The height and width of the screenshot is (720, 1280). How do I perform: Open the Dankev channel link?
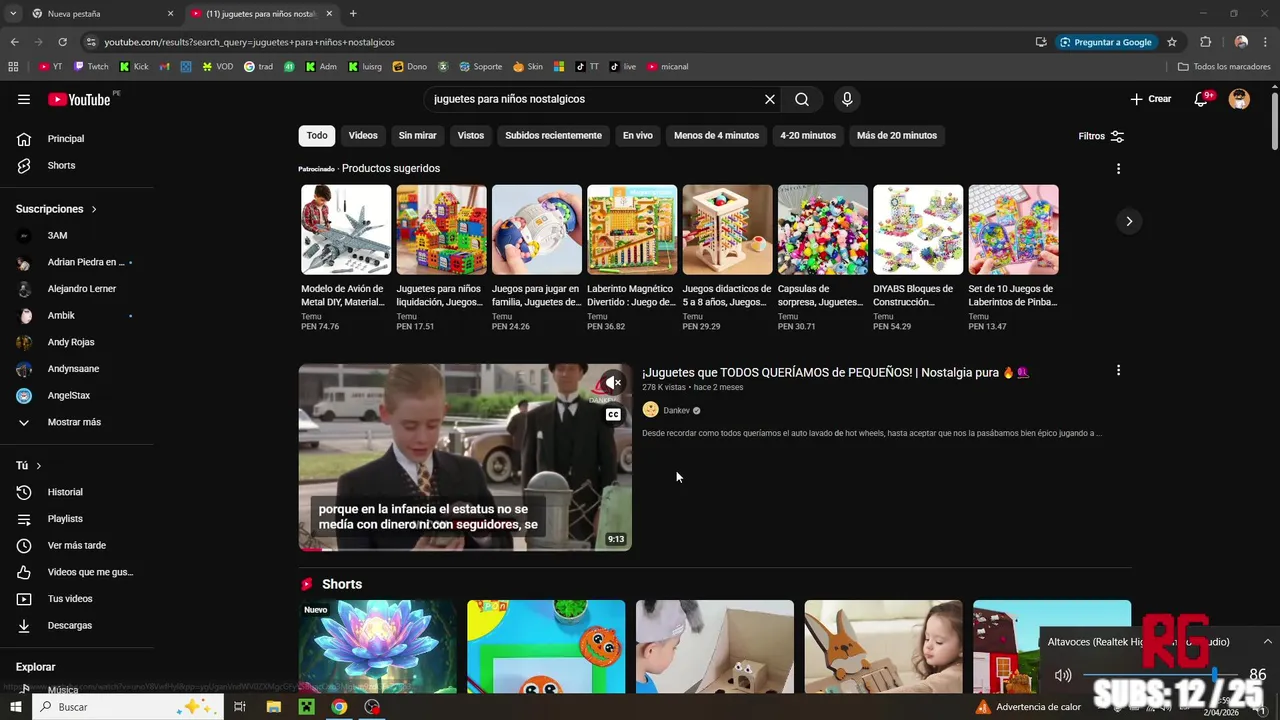coord(676,410)
